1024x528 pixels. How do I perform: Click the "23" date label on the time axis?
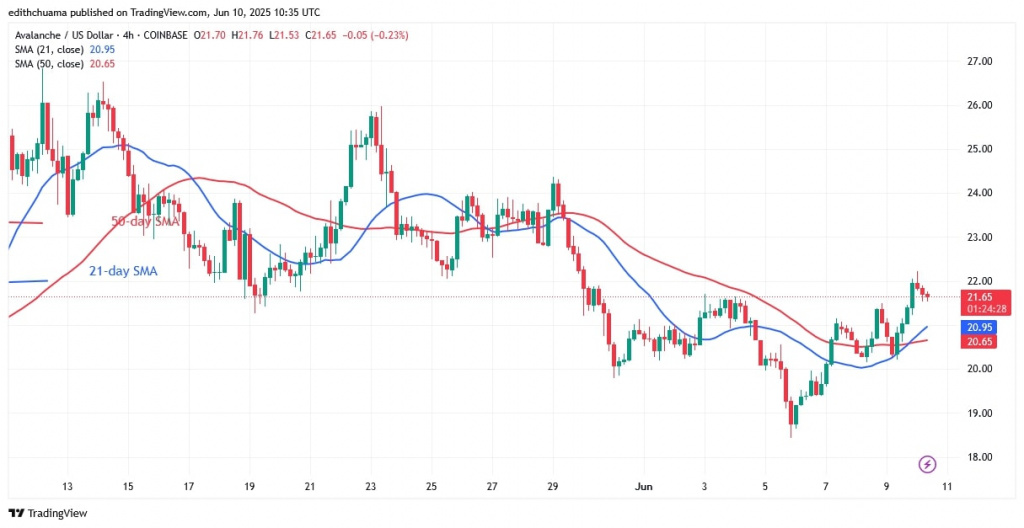click(372, 486)
